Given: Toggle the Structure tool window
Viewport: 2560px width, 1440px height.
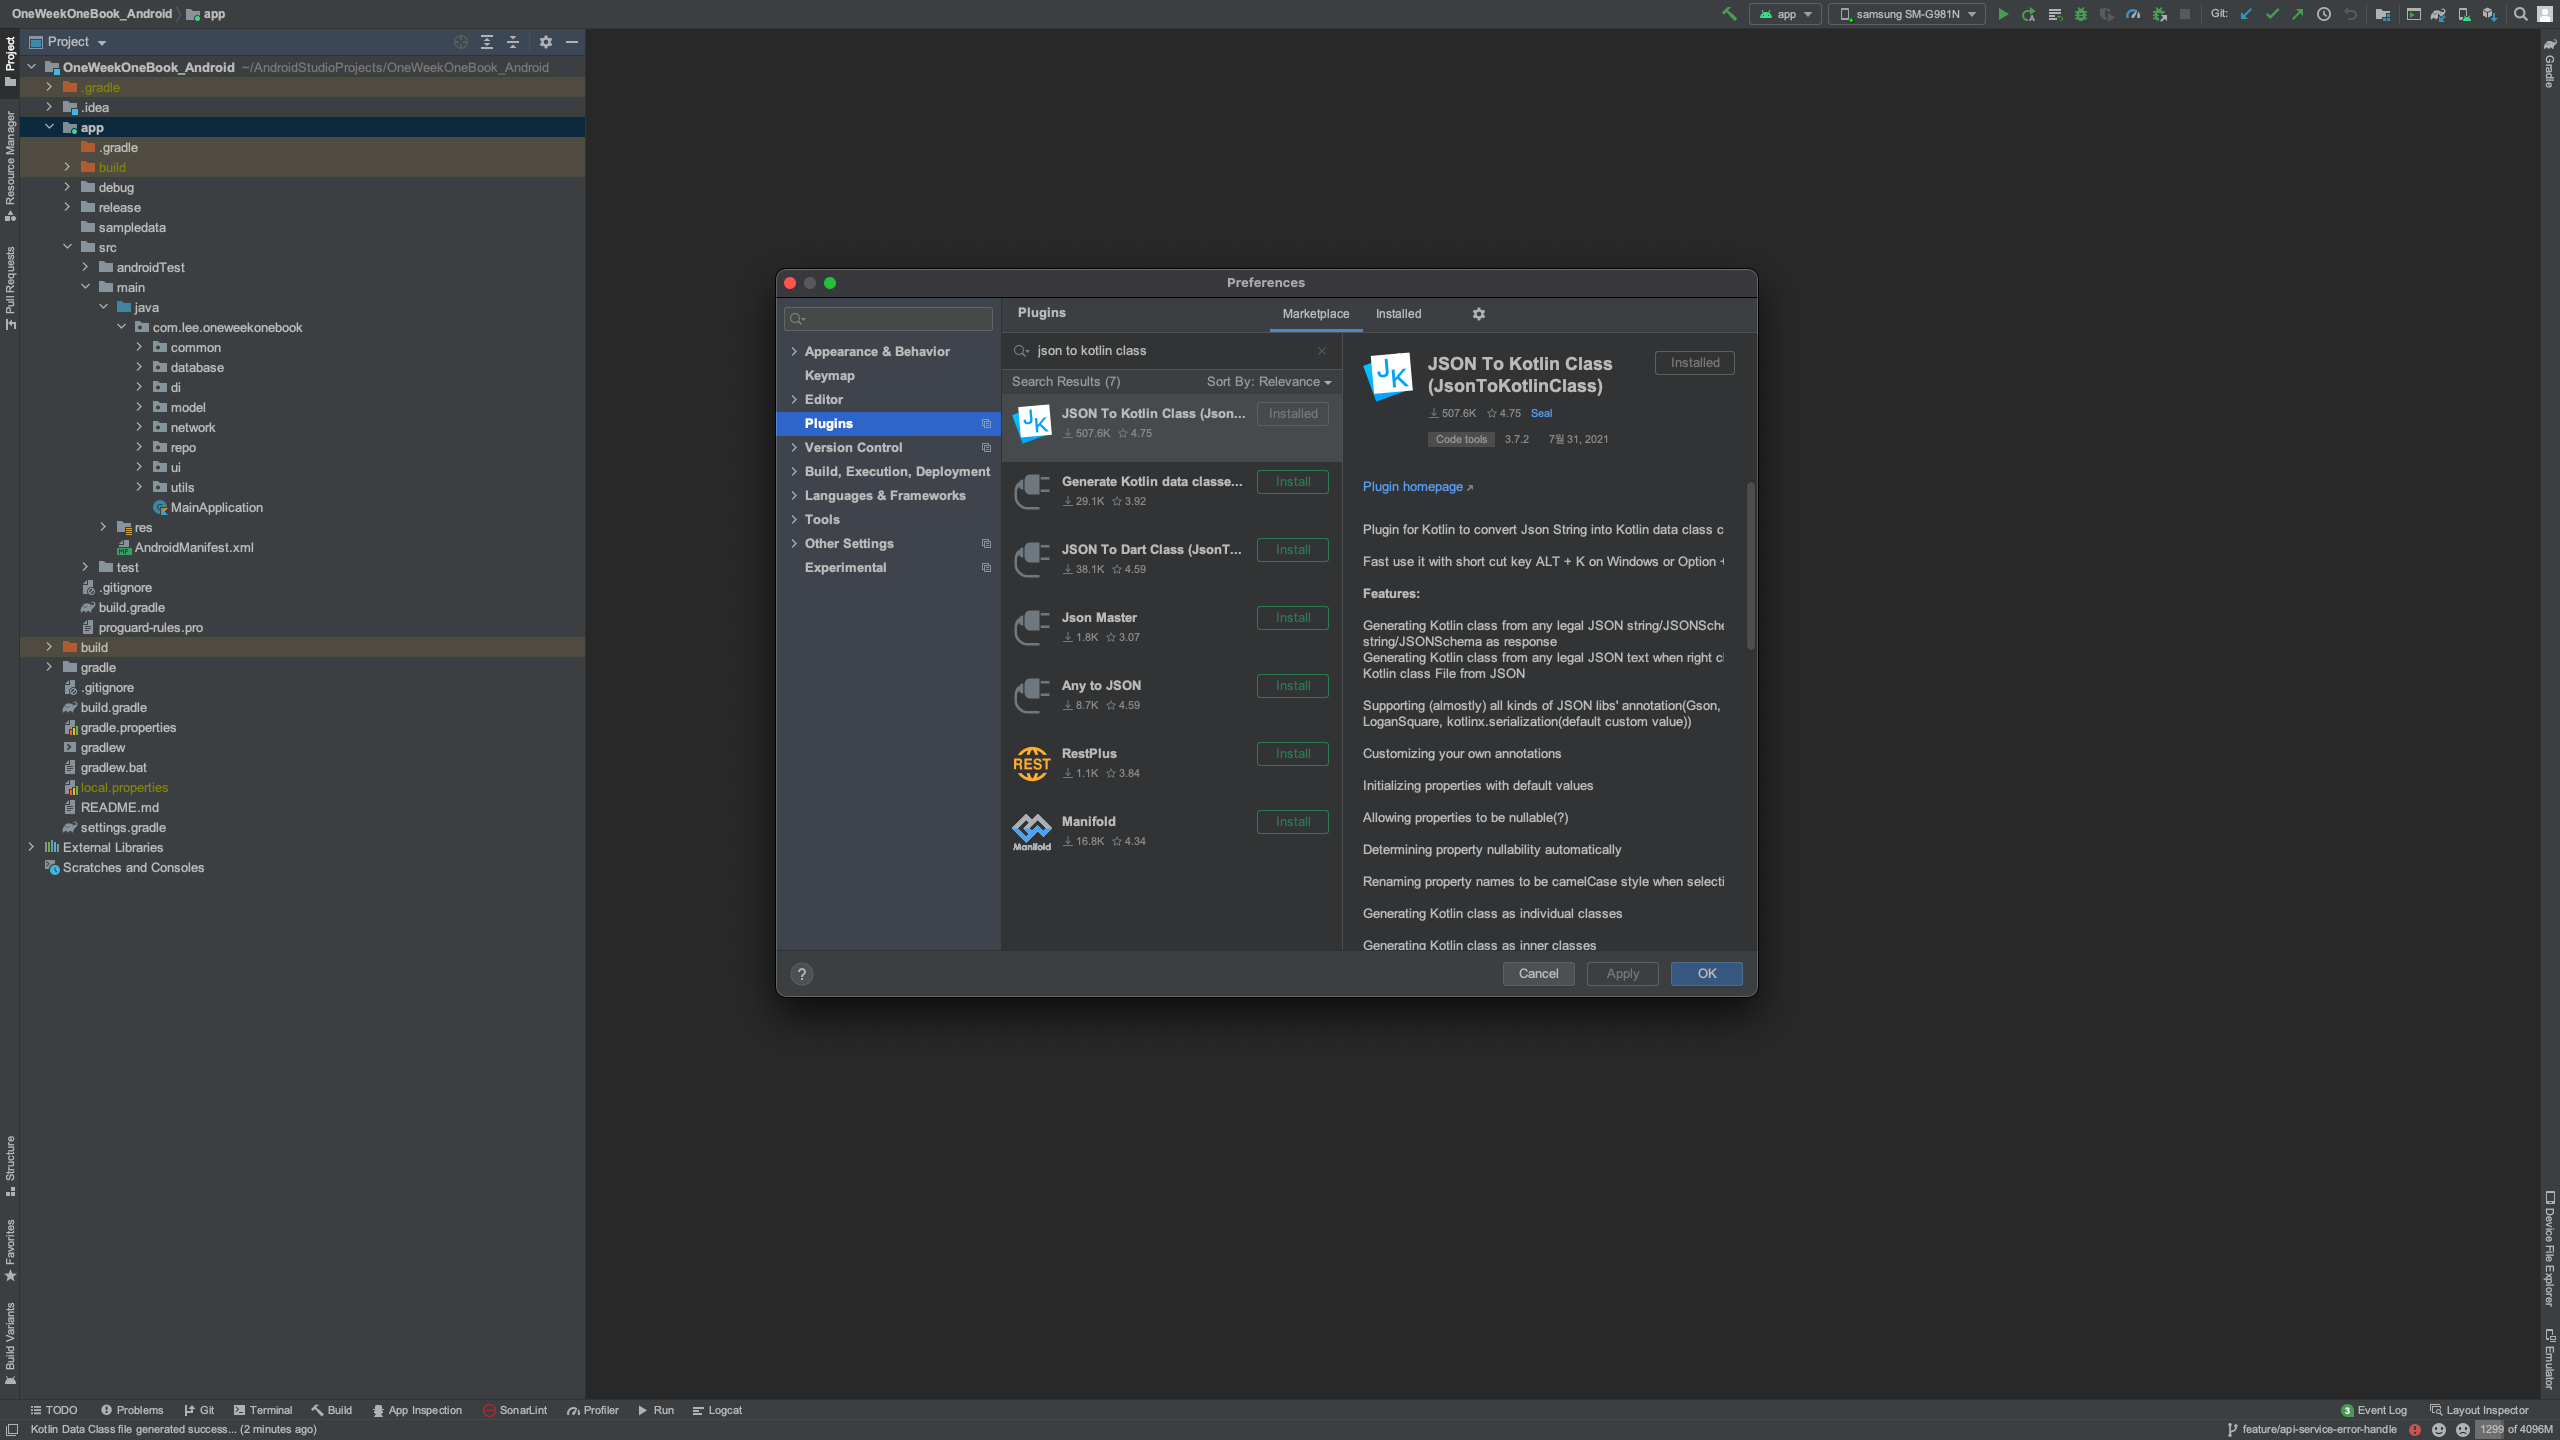Looking at the screenshot, I should [x=10, y=1165].
